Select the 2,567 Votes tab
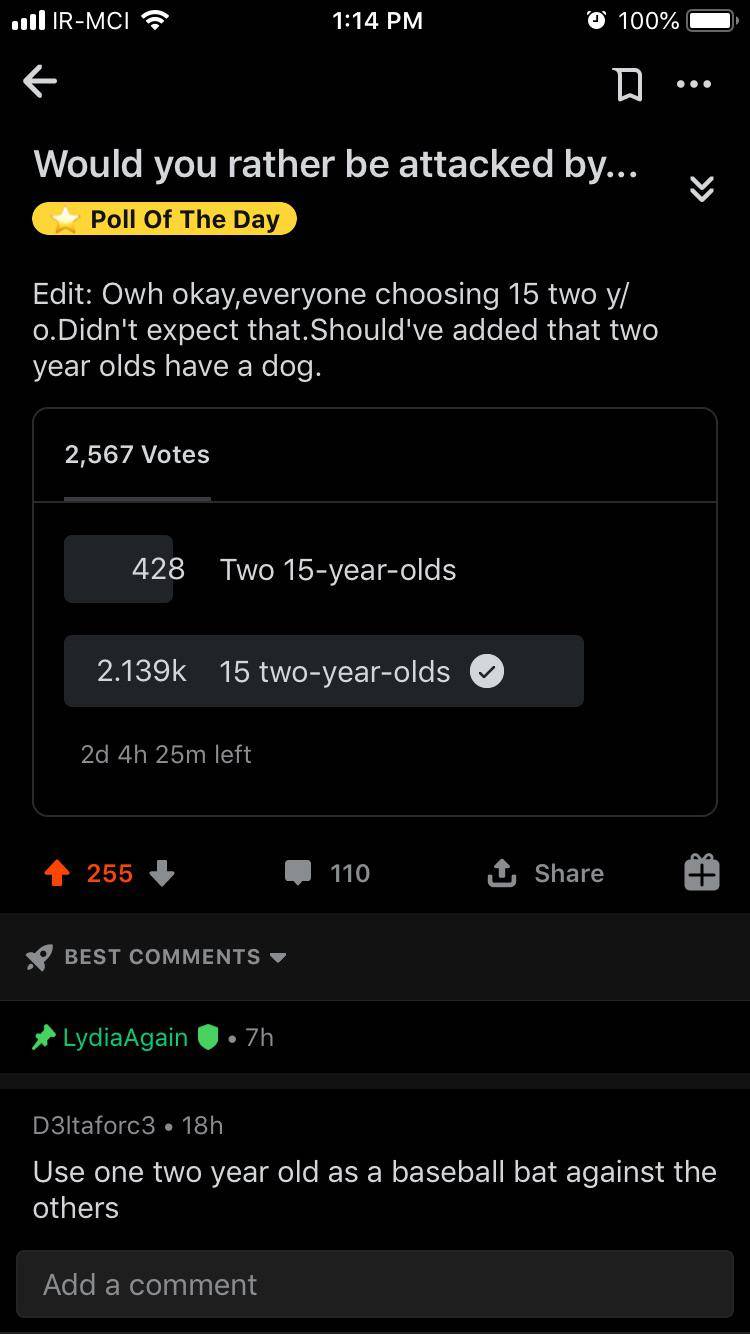 [x=137, y=455]
